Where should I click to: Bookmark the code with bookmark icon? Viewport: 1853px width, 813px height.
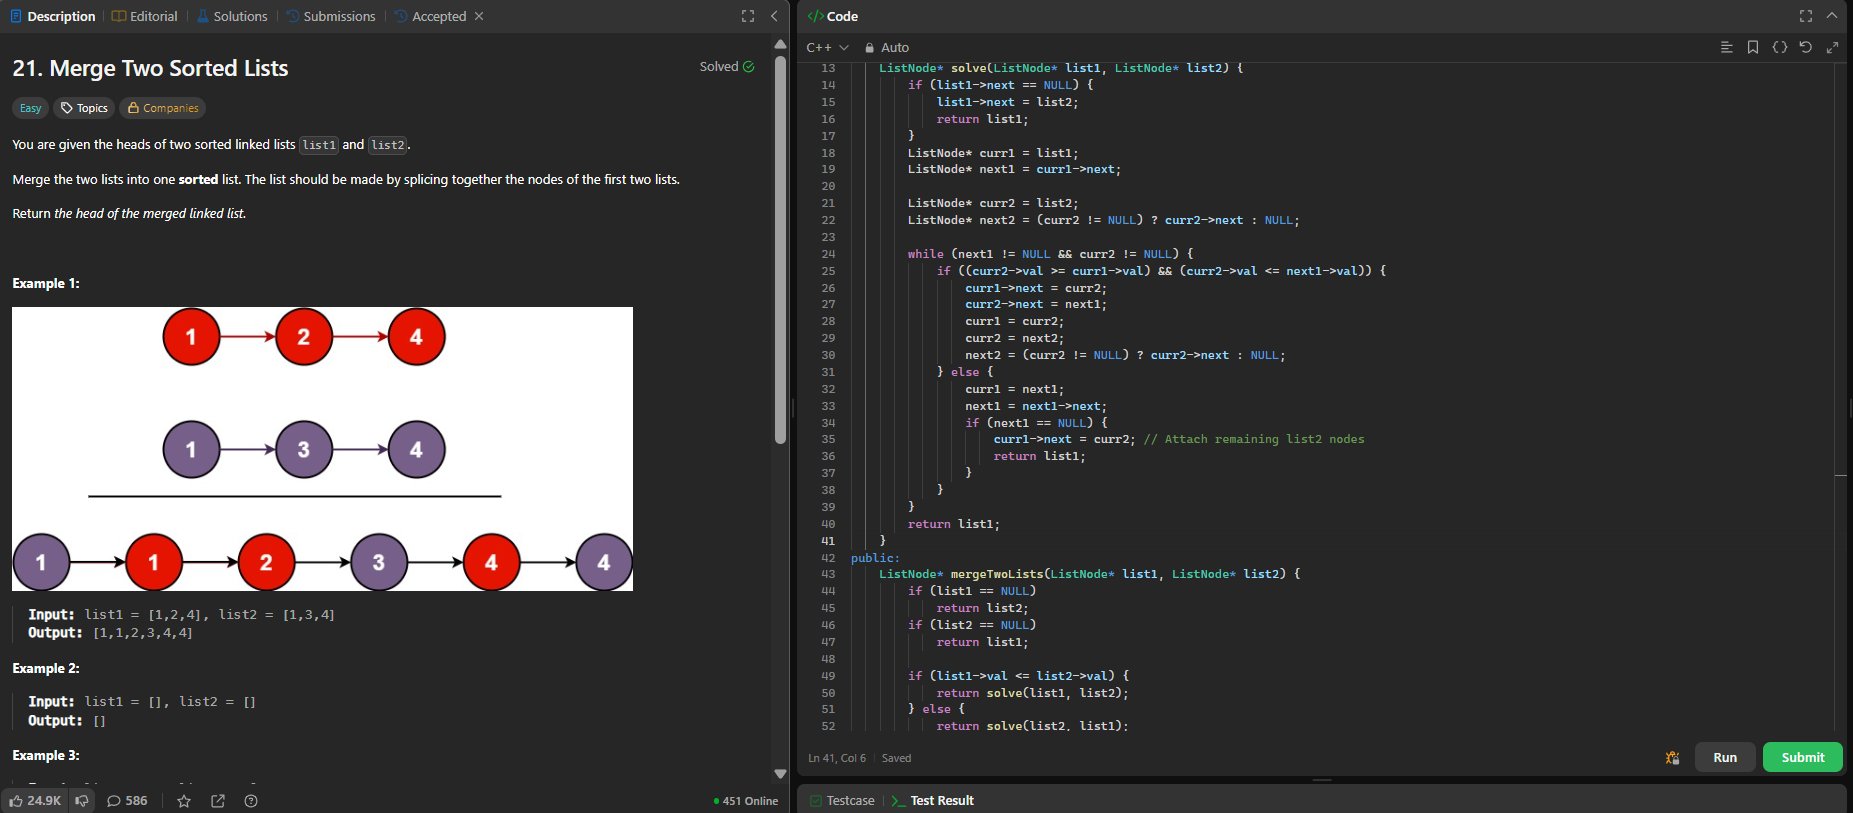pyautogui.click(x=1753, y=47)
